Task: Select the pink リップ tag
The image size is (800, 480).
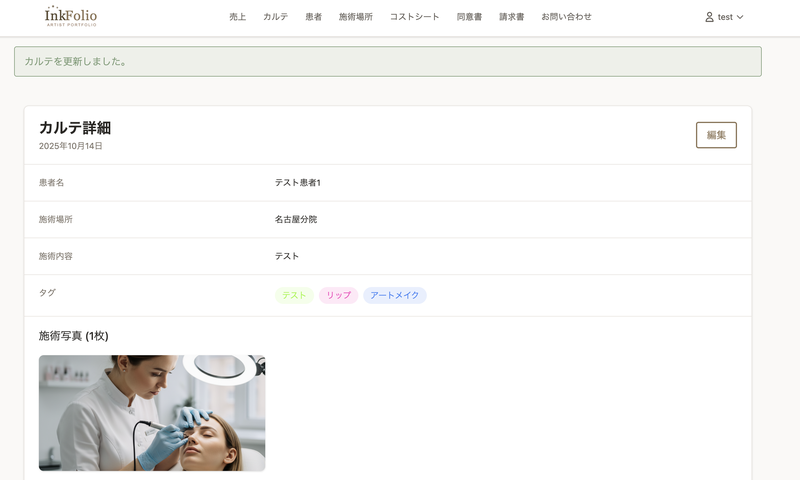Action: click(x=339, y=295)
